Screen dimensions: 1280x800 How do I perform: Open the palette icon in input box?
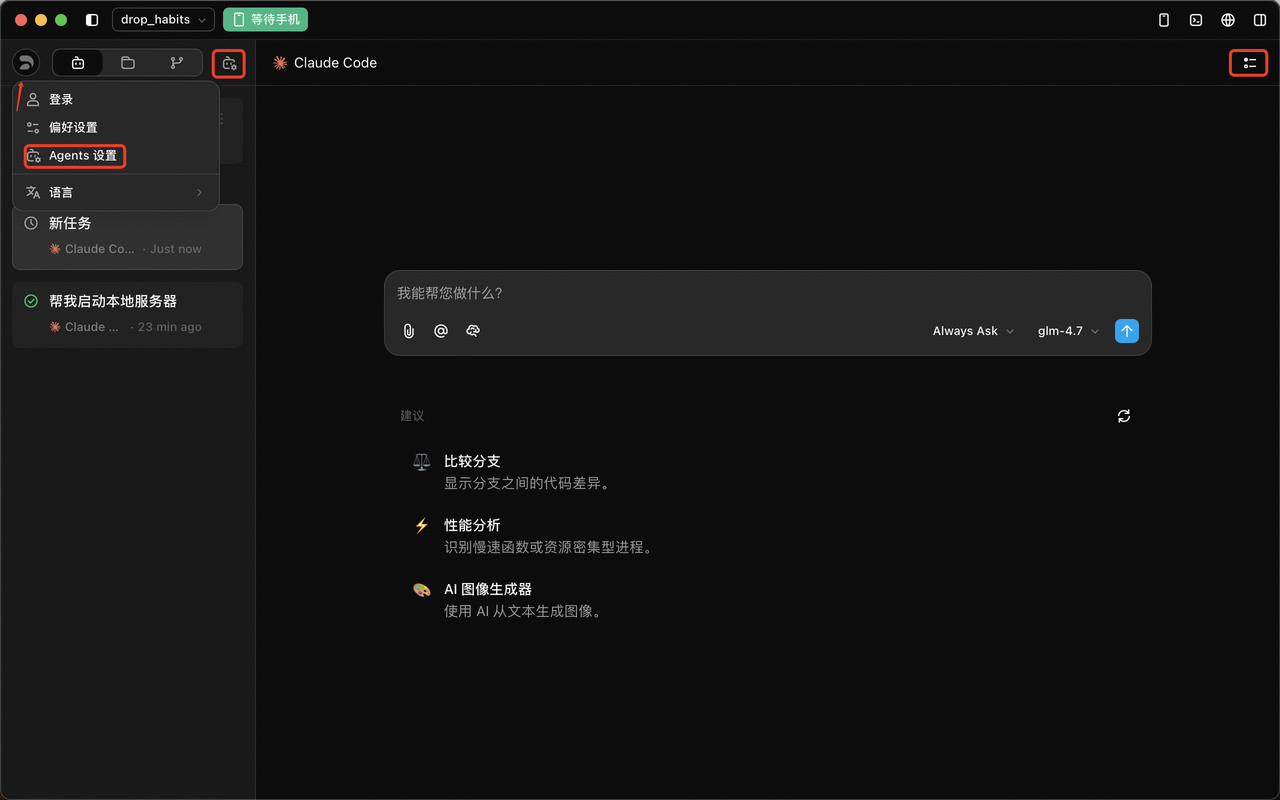click(x=473, y=331)
